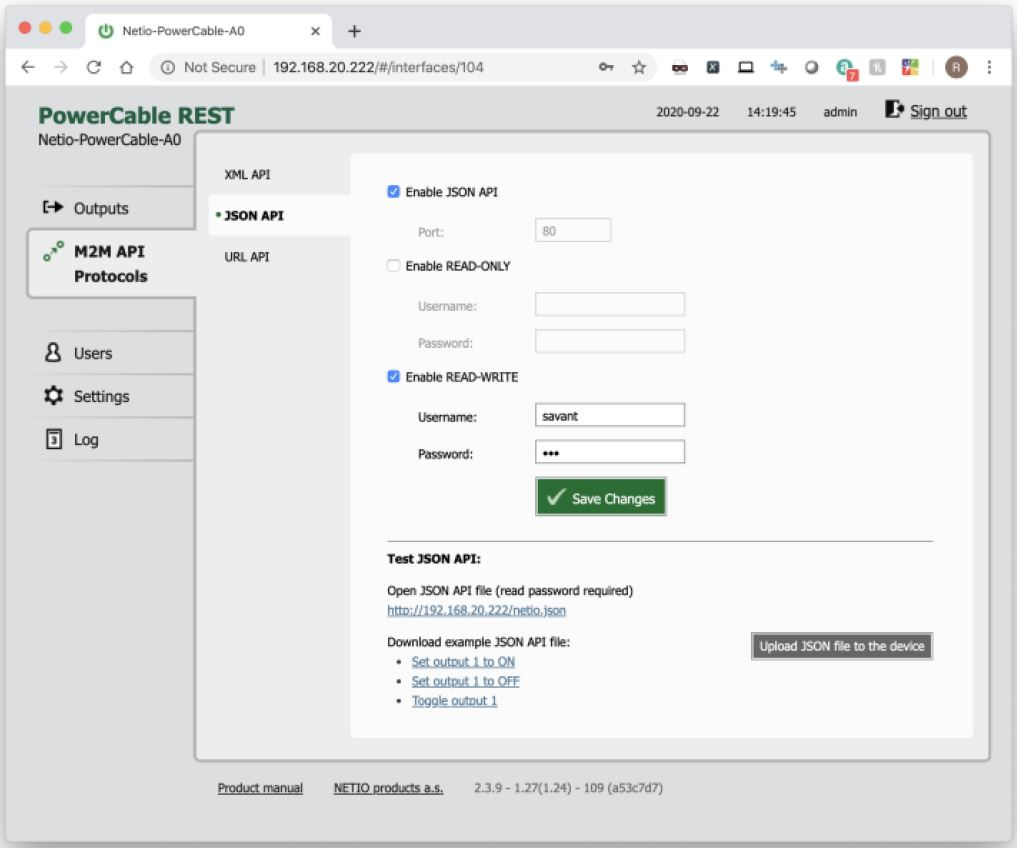The width and height of the screenshot is (1017, 848).
Task: Download Set output 1 to OFF example
Action: 465,681
